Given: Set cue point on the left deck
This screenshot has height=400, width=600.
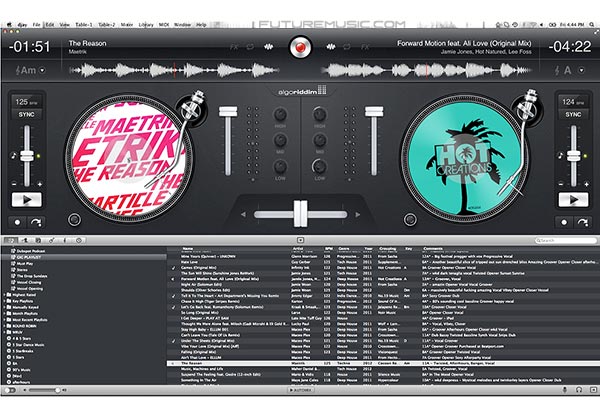Looking at the screenshot, I should (x=17, y=222).
